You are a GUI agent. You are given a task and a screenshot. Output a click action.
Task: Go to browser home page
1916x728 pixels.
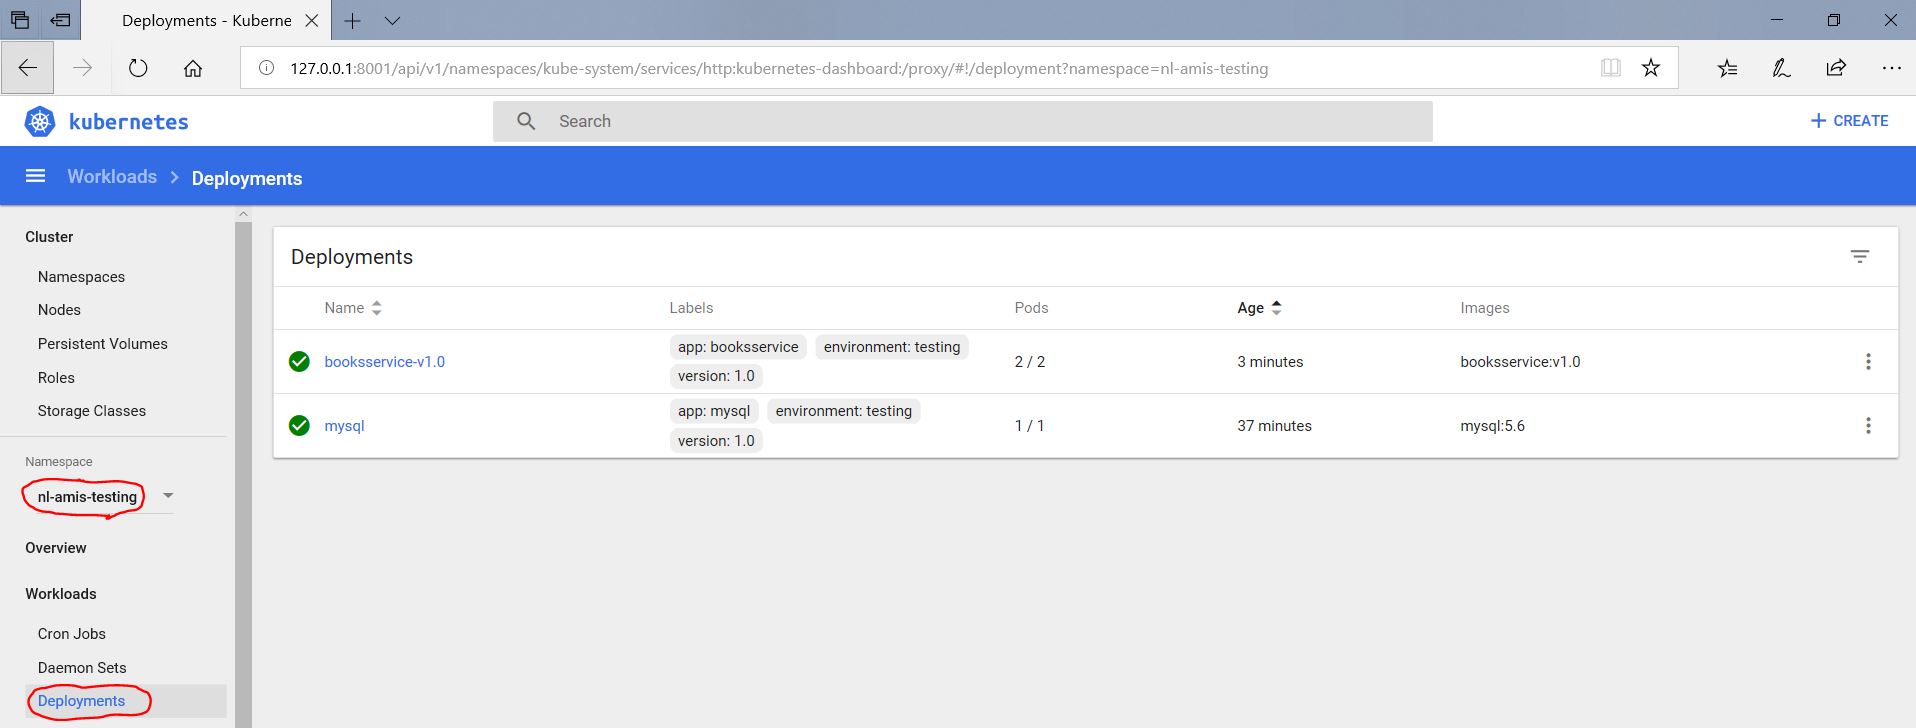[193, 68]
